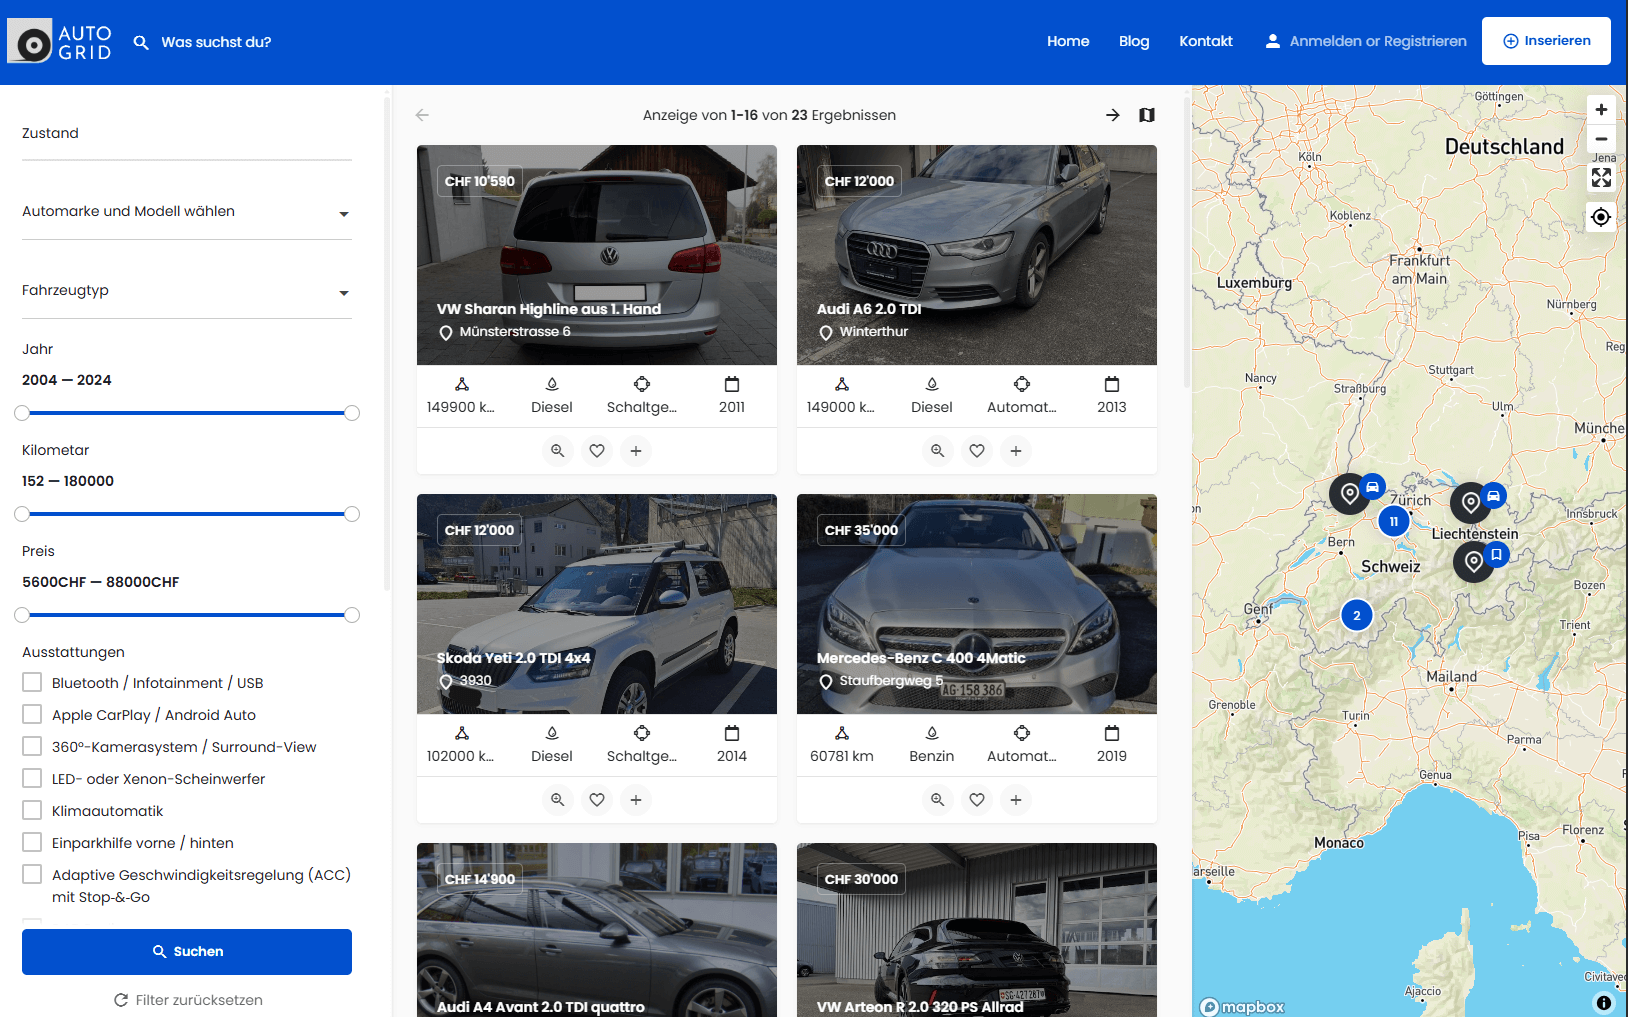
Task: Click the Winterthur location text
Action: 874,332
